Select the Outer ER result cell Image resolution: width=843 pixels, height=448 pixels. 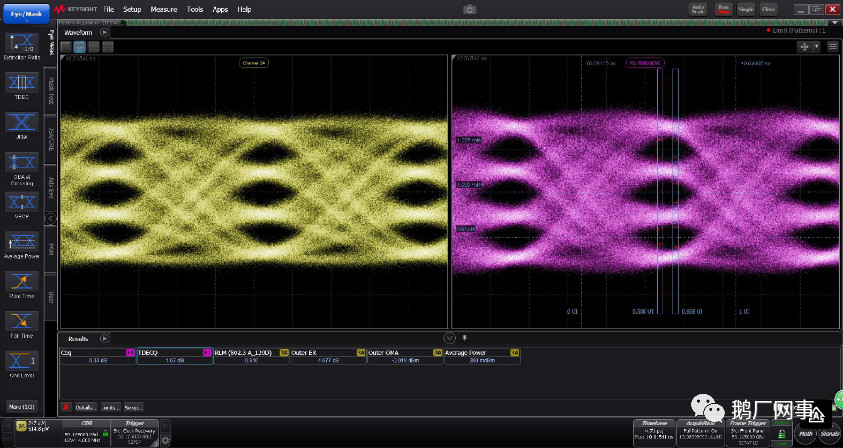pos(327,358)
